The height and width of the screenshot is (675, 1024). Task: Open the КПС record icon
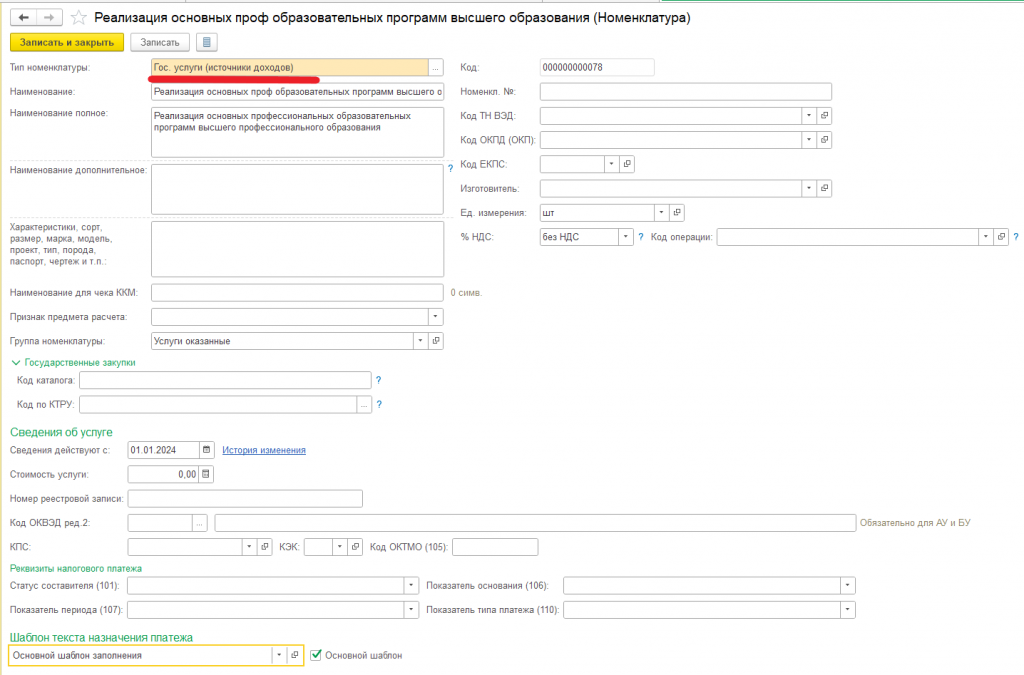pyautogui.click(x=264, y=546)
